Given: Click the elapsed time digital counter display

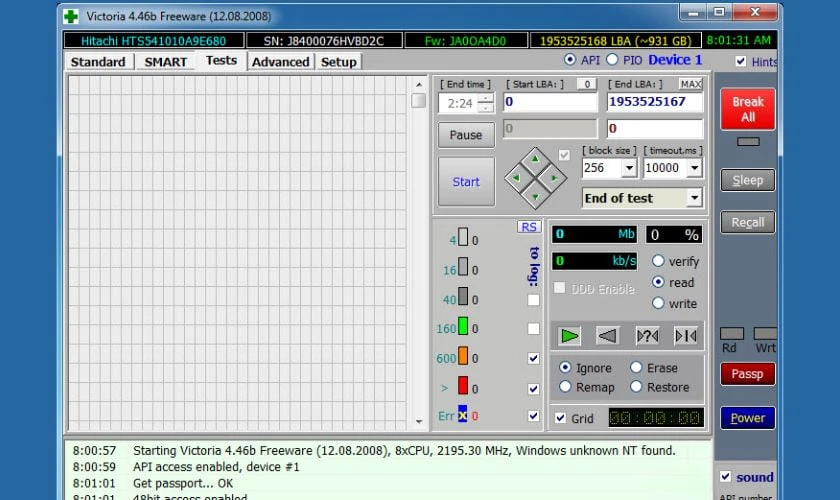Looking at the screenshot, I should click(x=656, y=418).
